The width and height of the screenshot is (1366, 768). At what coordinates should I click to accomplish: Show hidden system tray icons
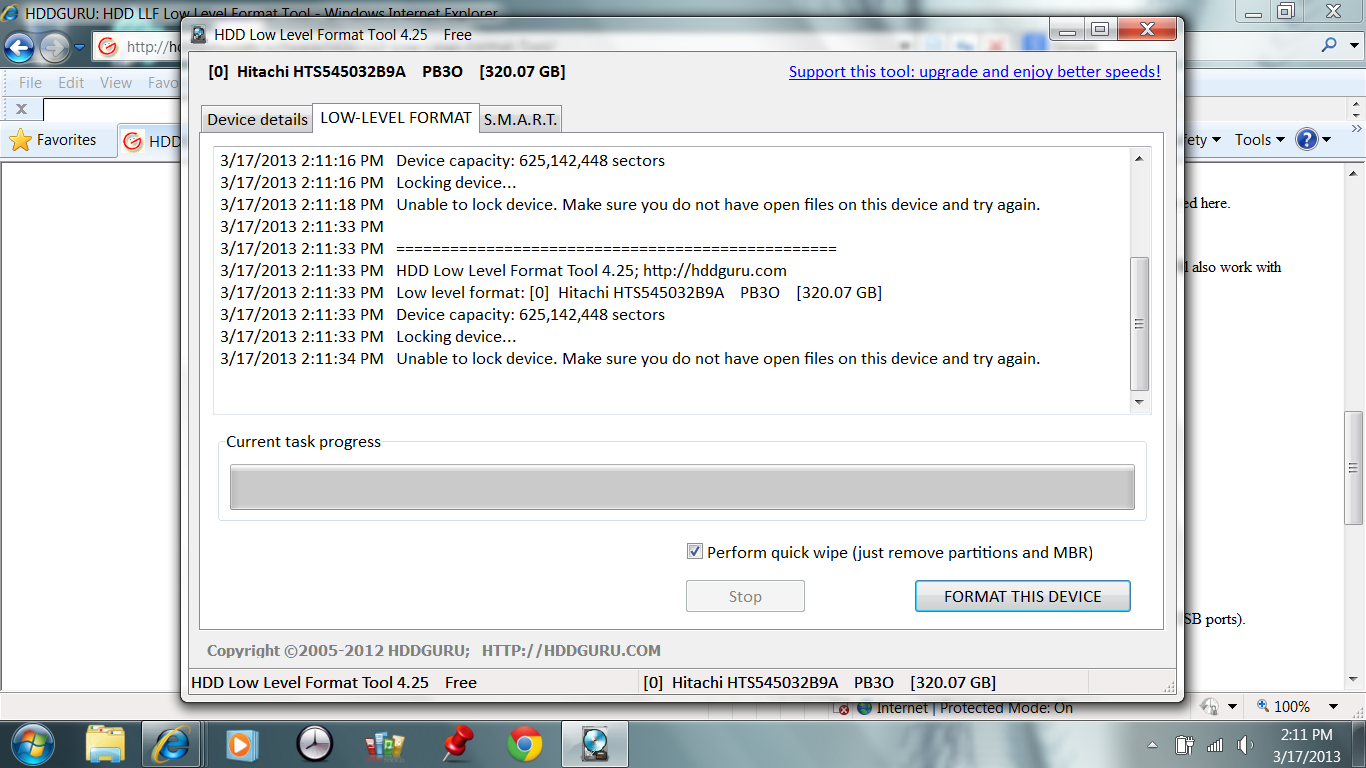point(1153,746)
